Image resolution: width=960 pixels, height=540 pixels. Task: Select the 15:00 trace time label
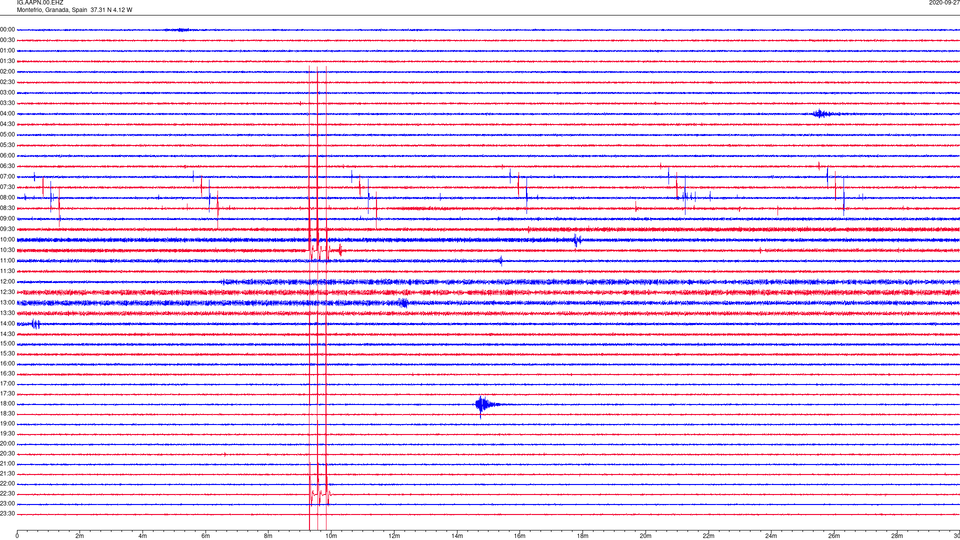pyautogui.click(x=7, y=344)
